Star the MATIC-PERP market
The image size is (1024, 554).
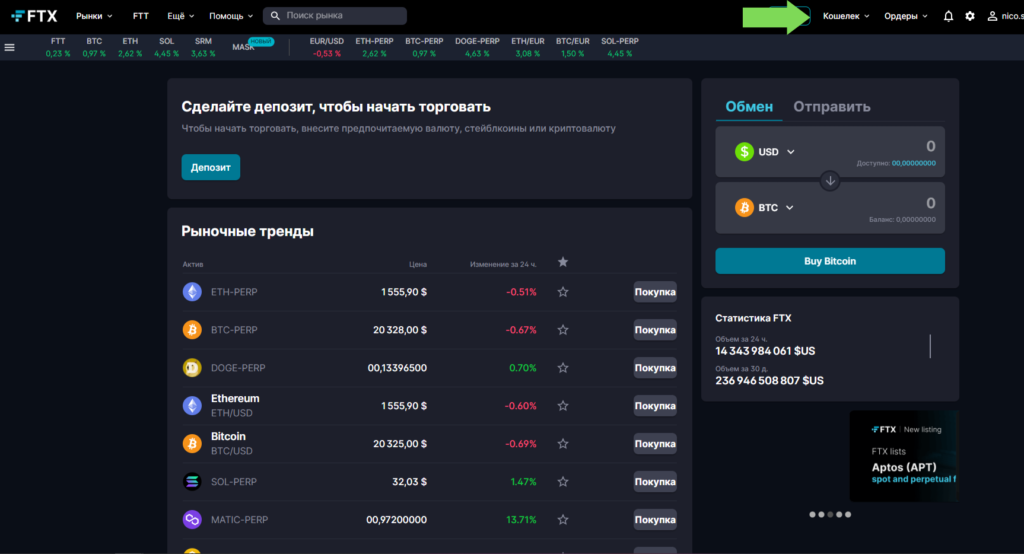tap(563, 520)
